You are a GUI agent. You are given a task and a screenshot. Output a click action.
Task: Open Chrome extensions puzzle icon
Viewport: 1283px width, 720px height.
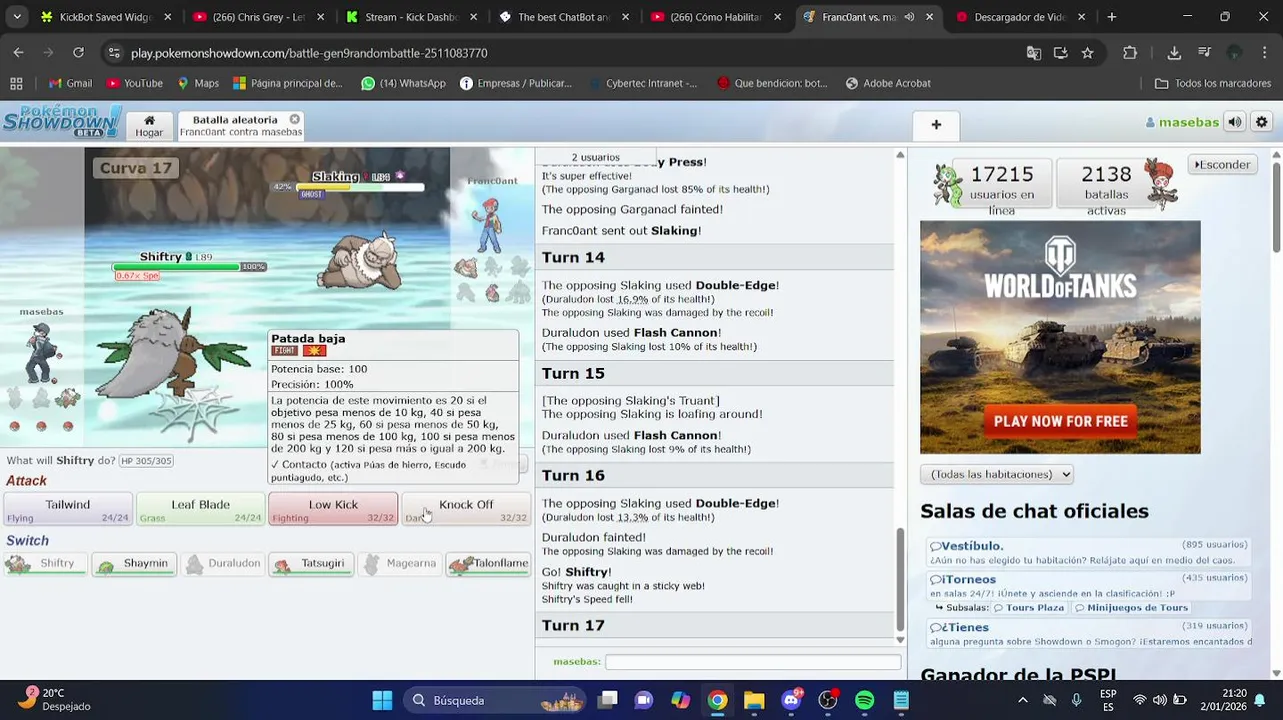click(x=1130, y=53)
